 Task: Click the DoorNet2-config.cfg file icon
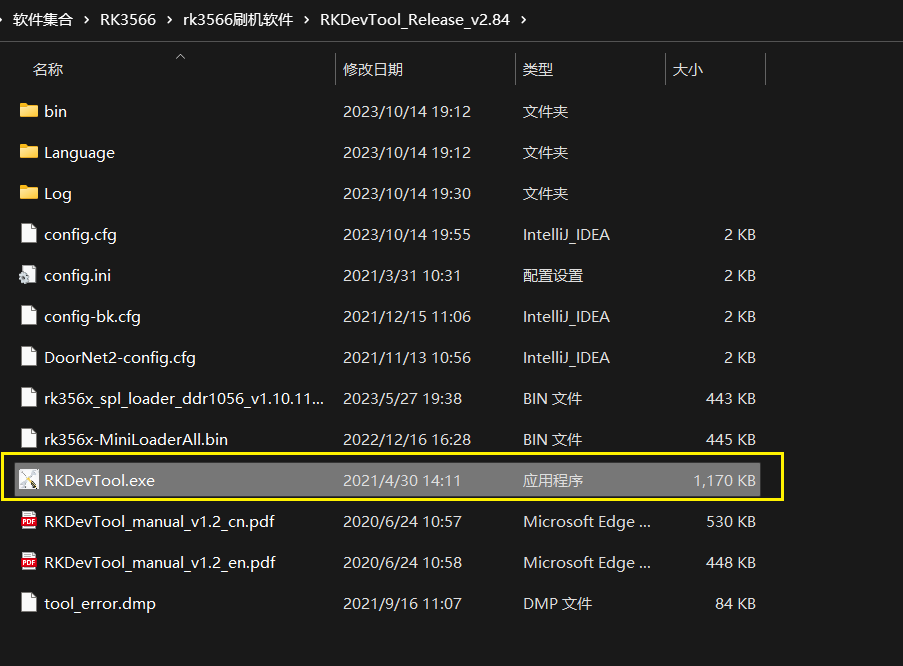(x=29, y=357)
